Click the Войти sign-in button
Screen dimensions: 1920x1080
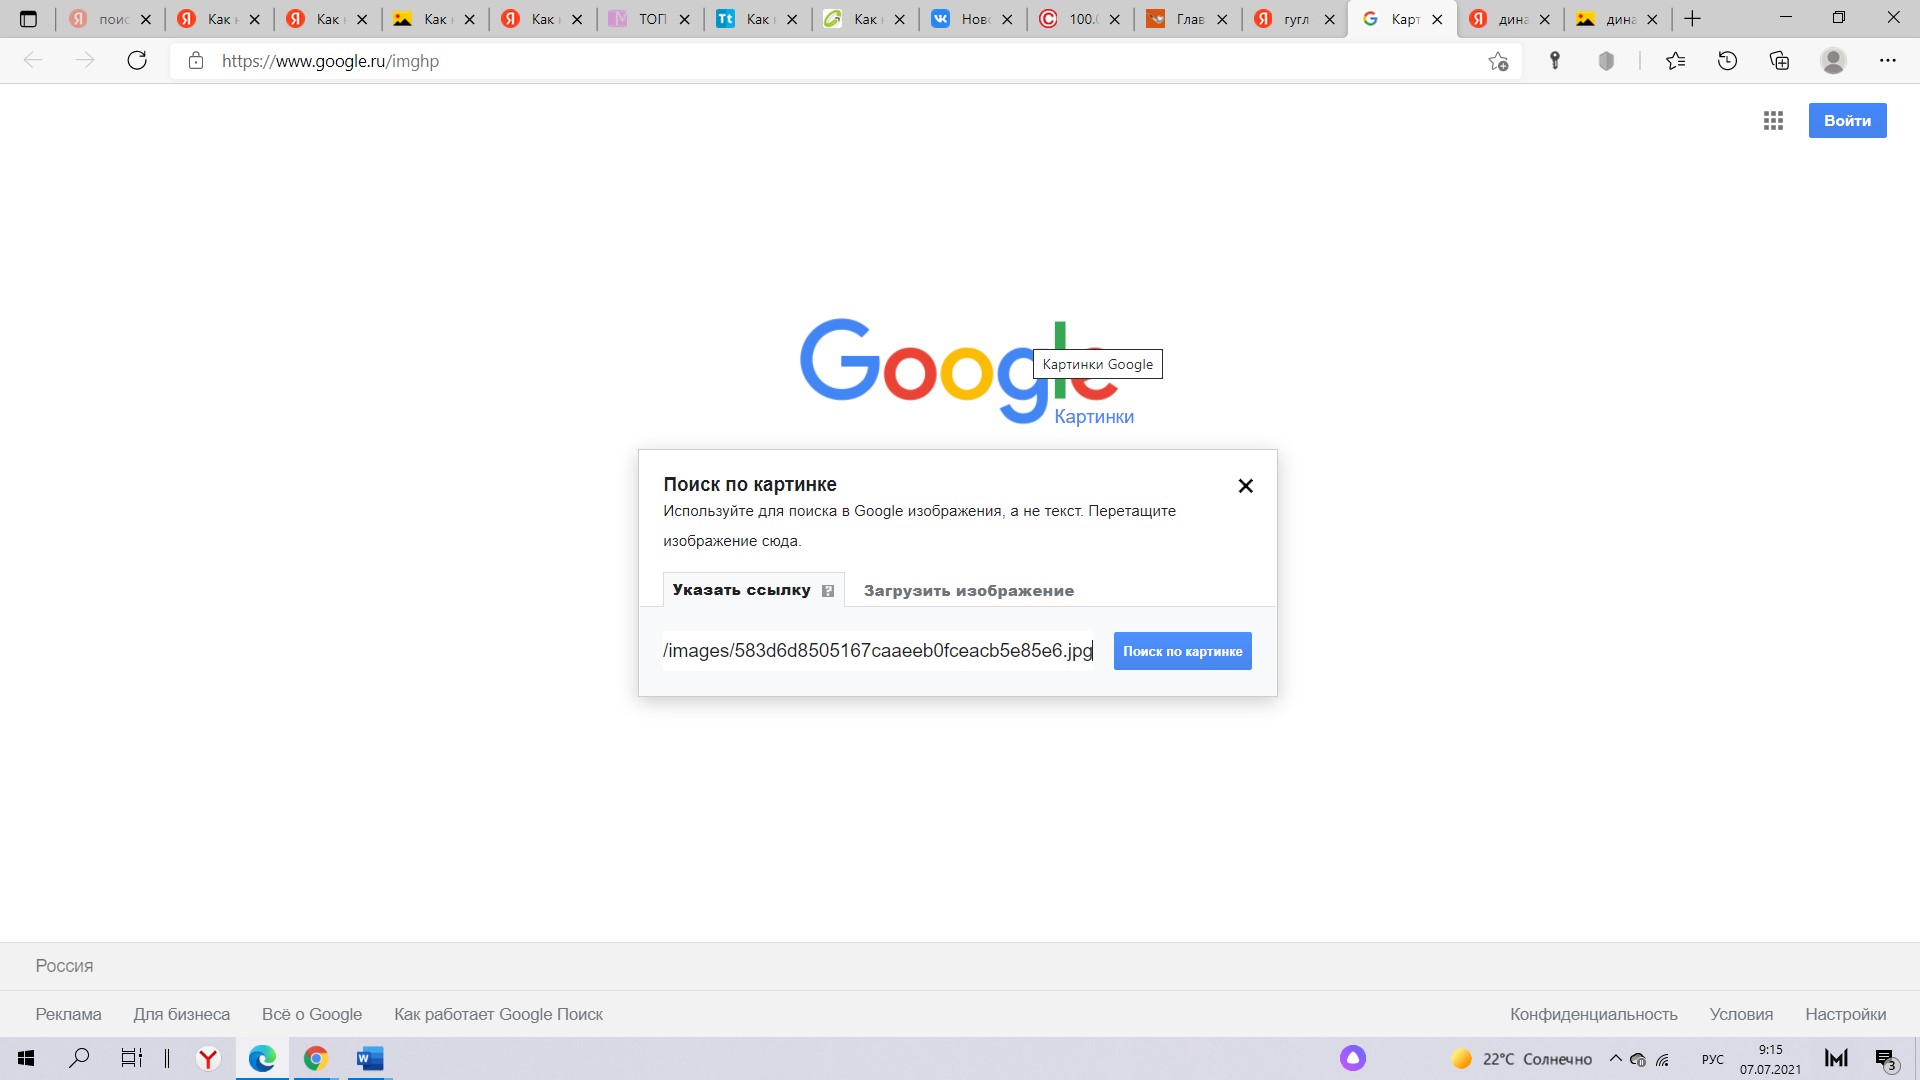pyautogui.click(x=1847, y=121)
